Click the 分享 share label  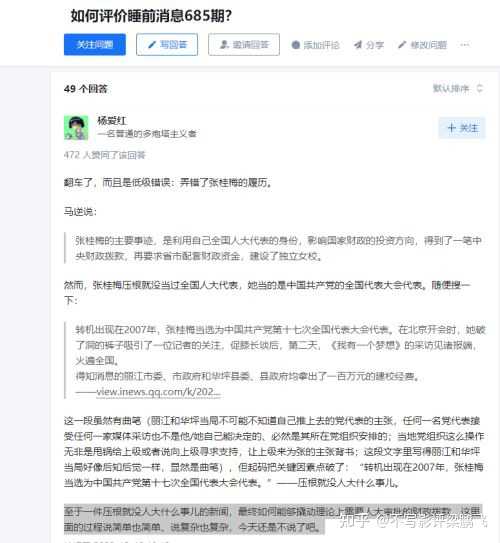[x=375, y=45]
